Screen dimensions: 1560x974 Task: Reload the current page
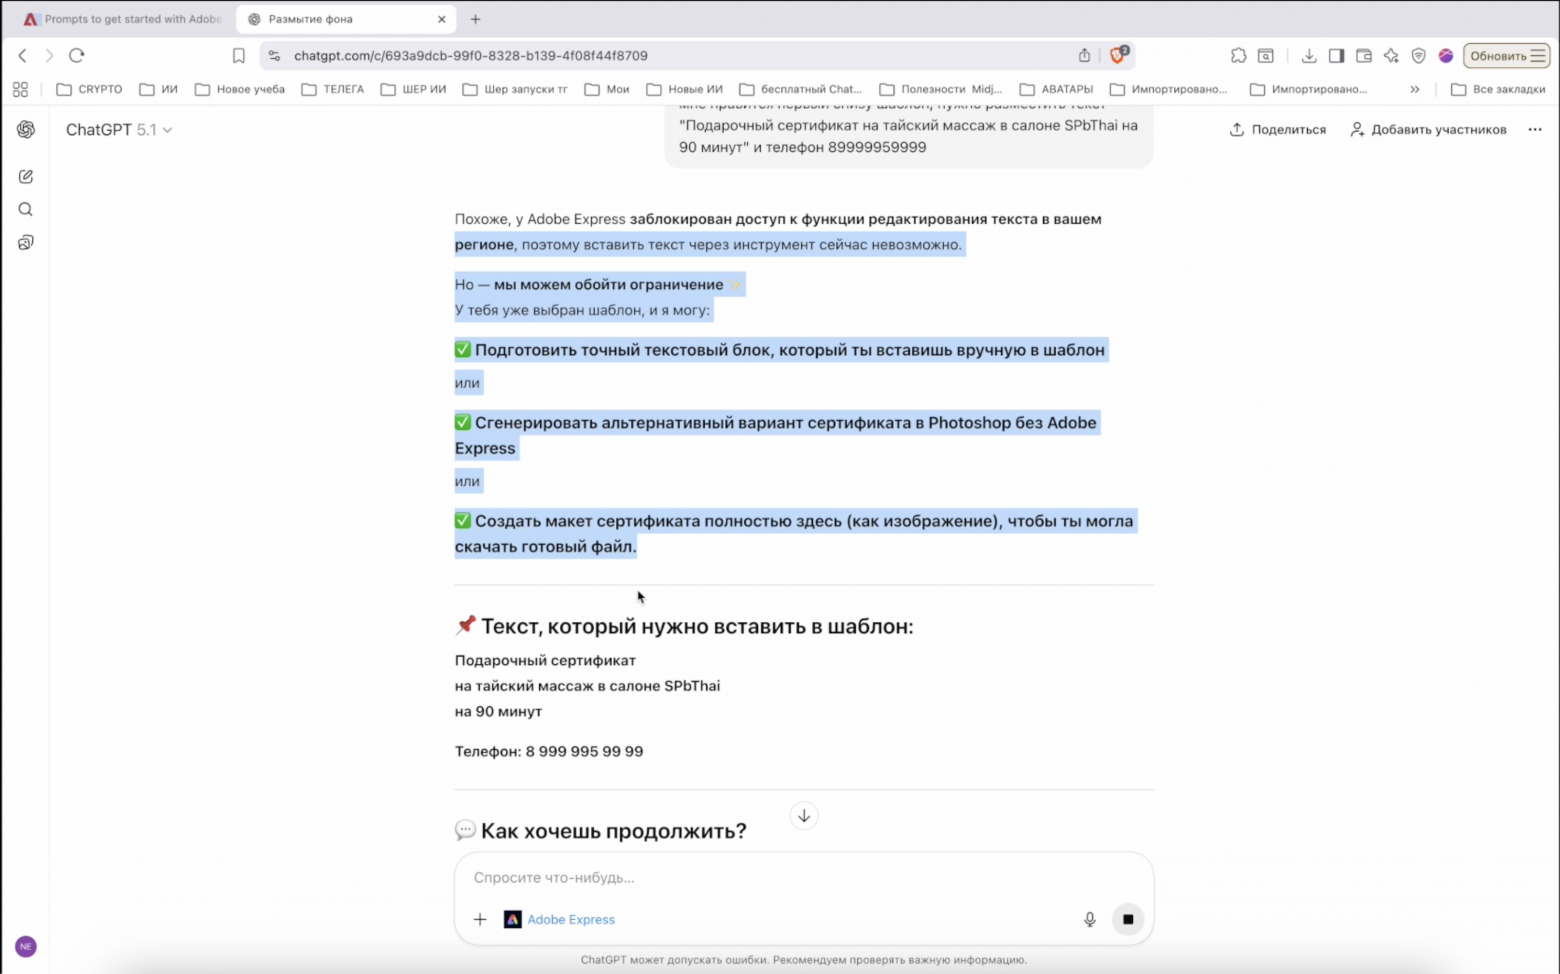tap(77, 56)
